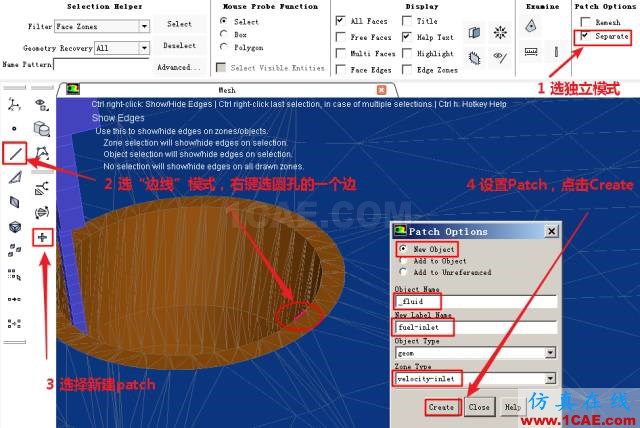
Task: Click the inward arrows burst display icon
Action: coord(500,32)
